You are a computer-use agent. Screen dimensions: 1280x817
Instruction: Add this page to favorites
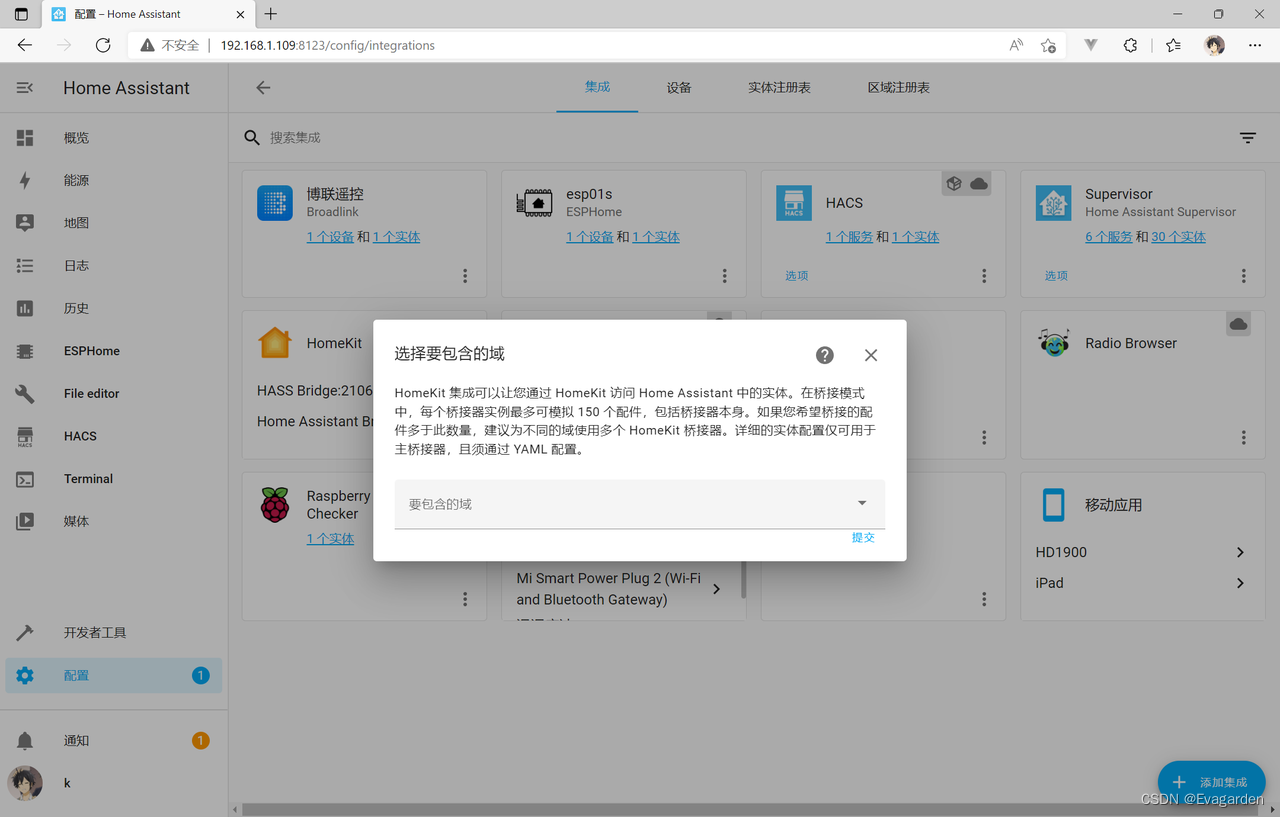pos(1048,45)
